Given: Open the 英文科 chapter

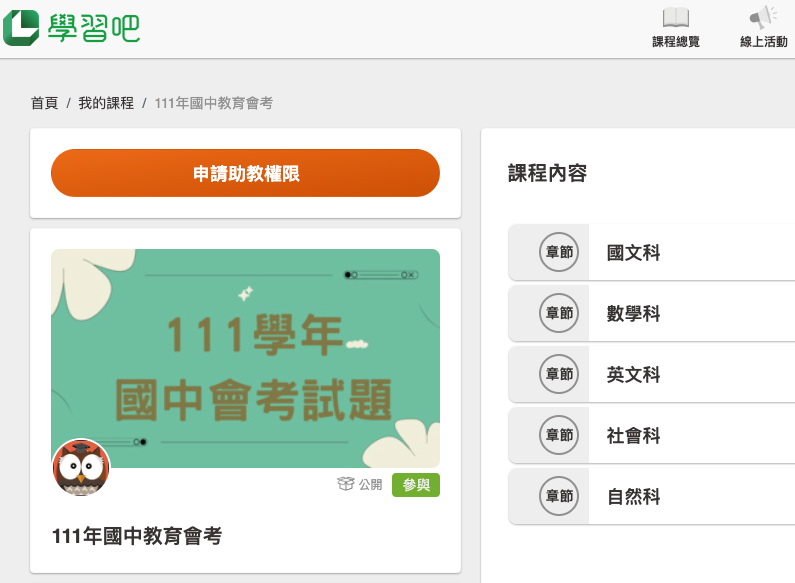Looking at the screenshot, I should tap(633, 374).
